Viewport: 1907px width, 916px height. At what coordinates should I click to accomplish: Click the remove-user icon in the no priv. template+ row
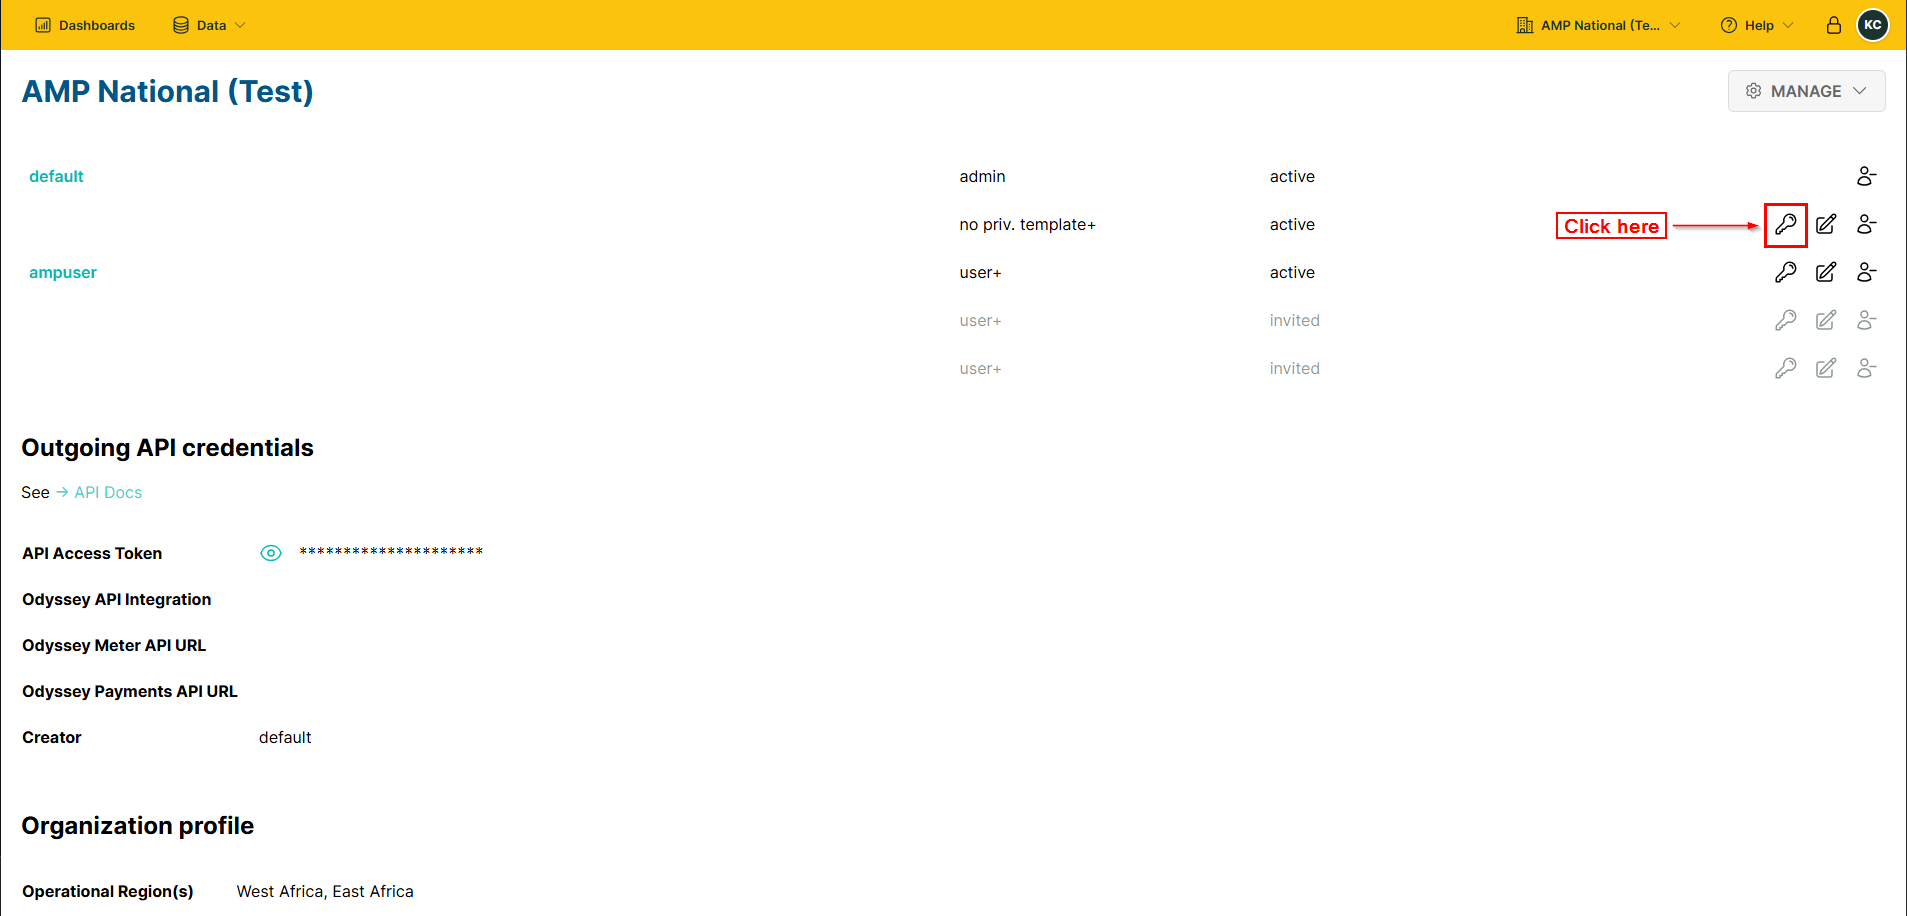1866,224
